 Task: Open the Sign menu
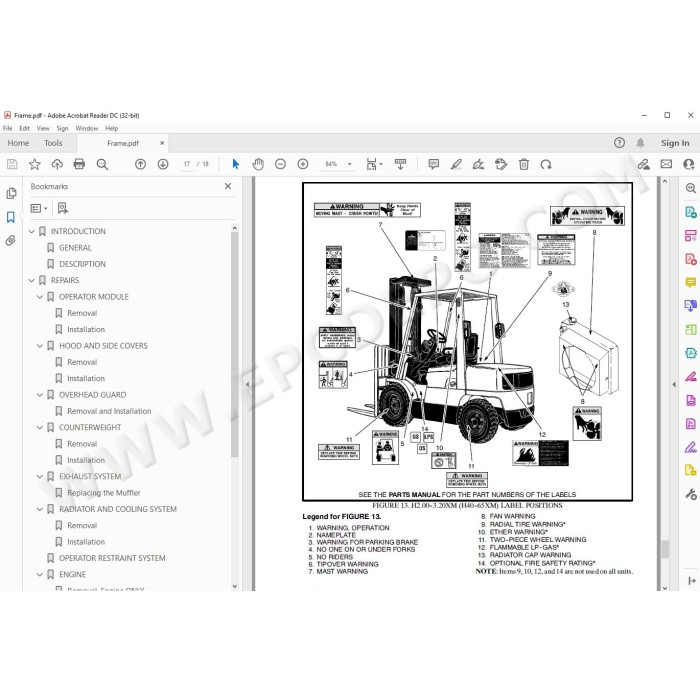pos(62,128)
